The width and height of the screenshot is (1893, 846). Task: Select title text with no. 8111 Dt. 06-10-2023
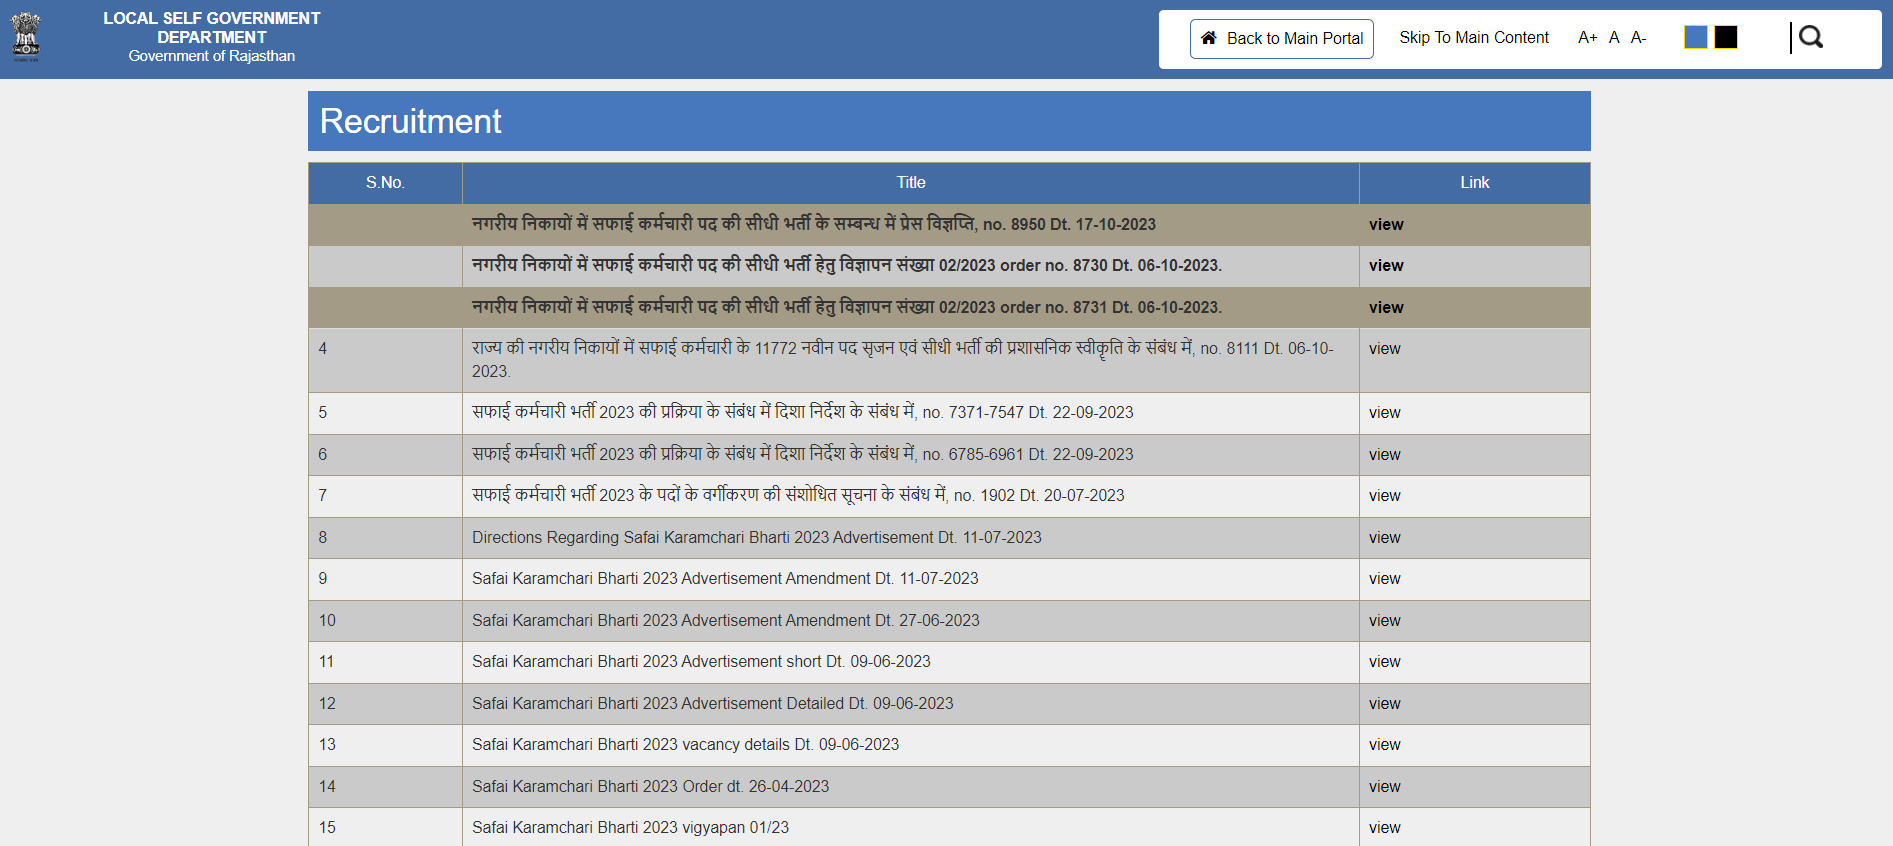(x=903, y=359)
